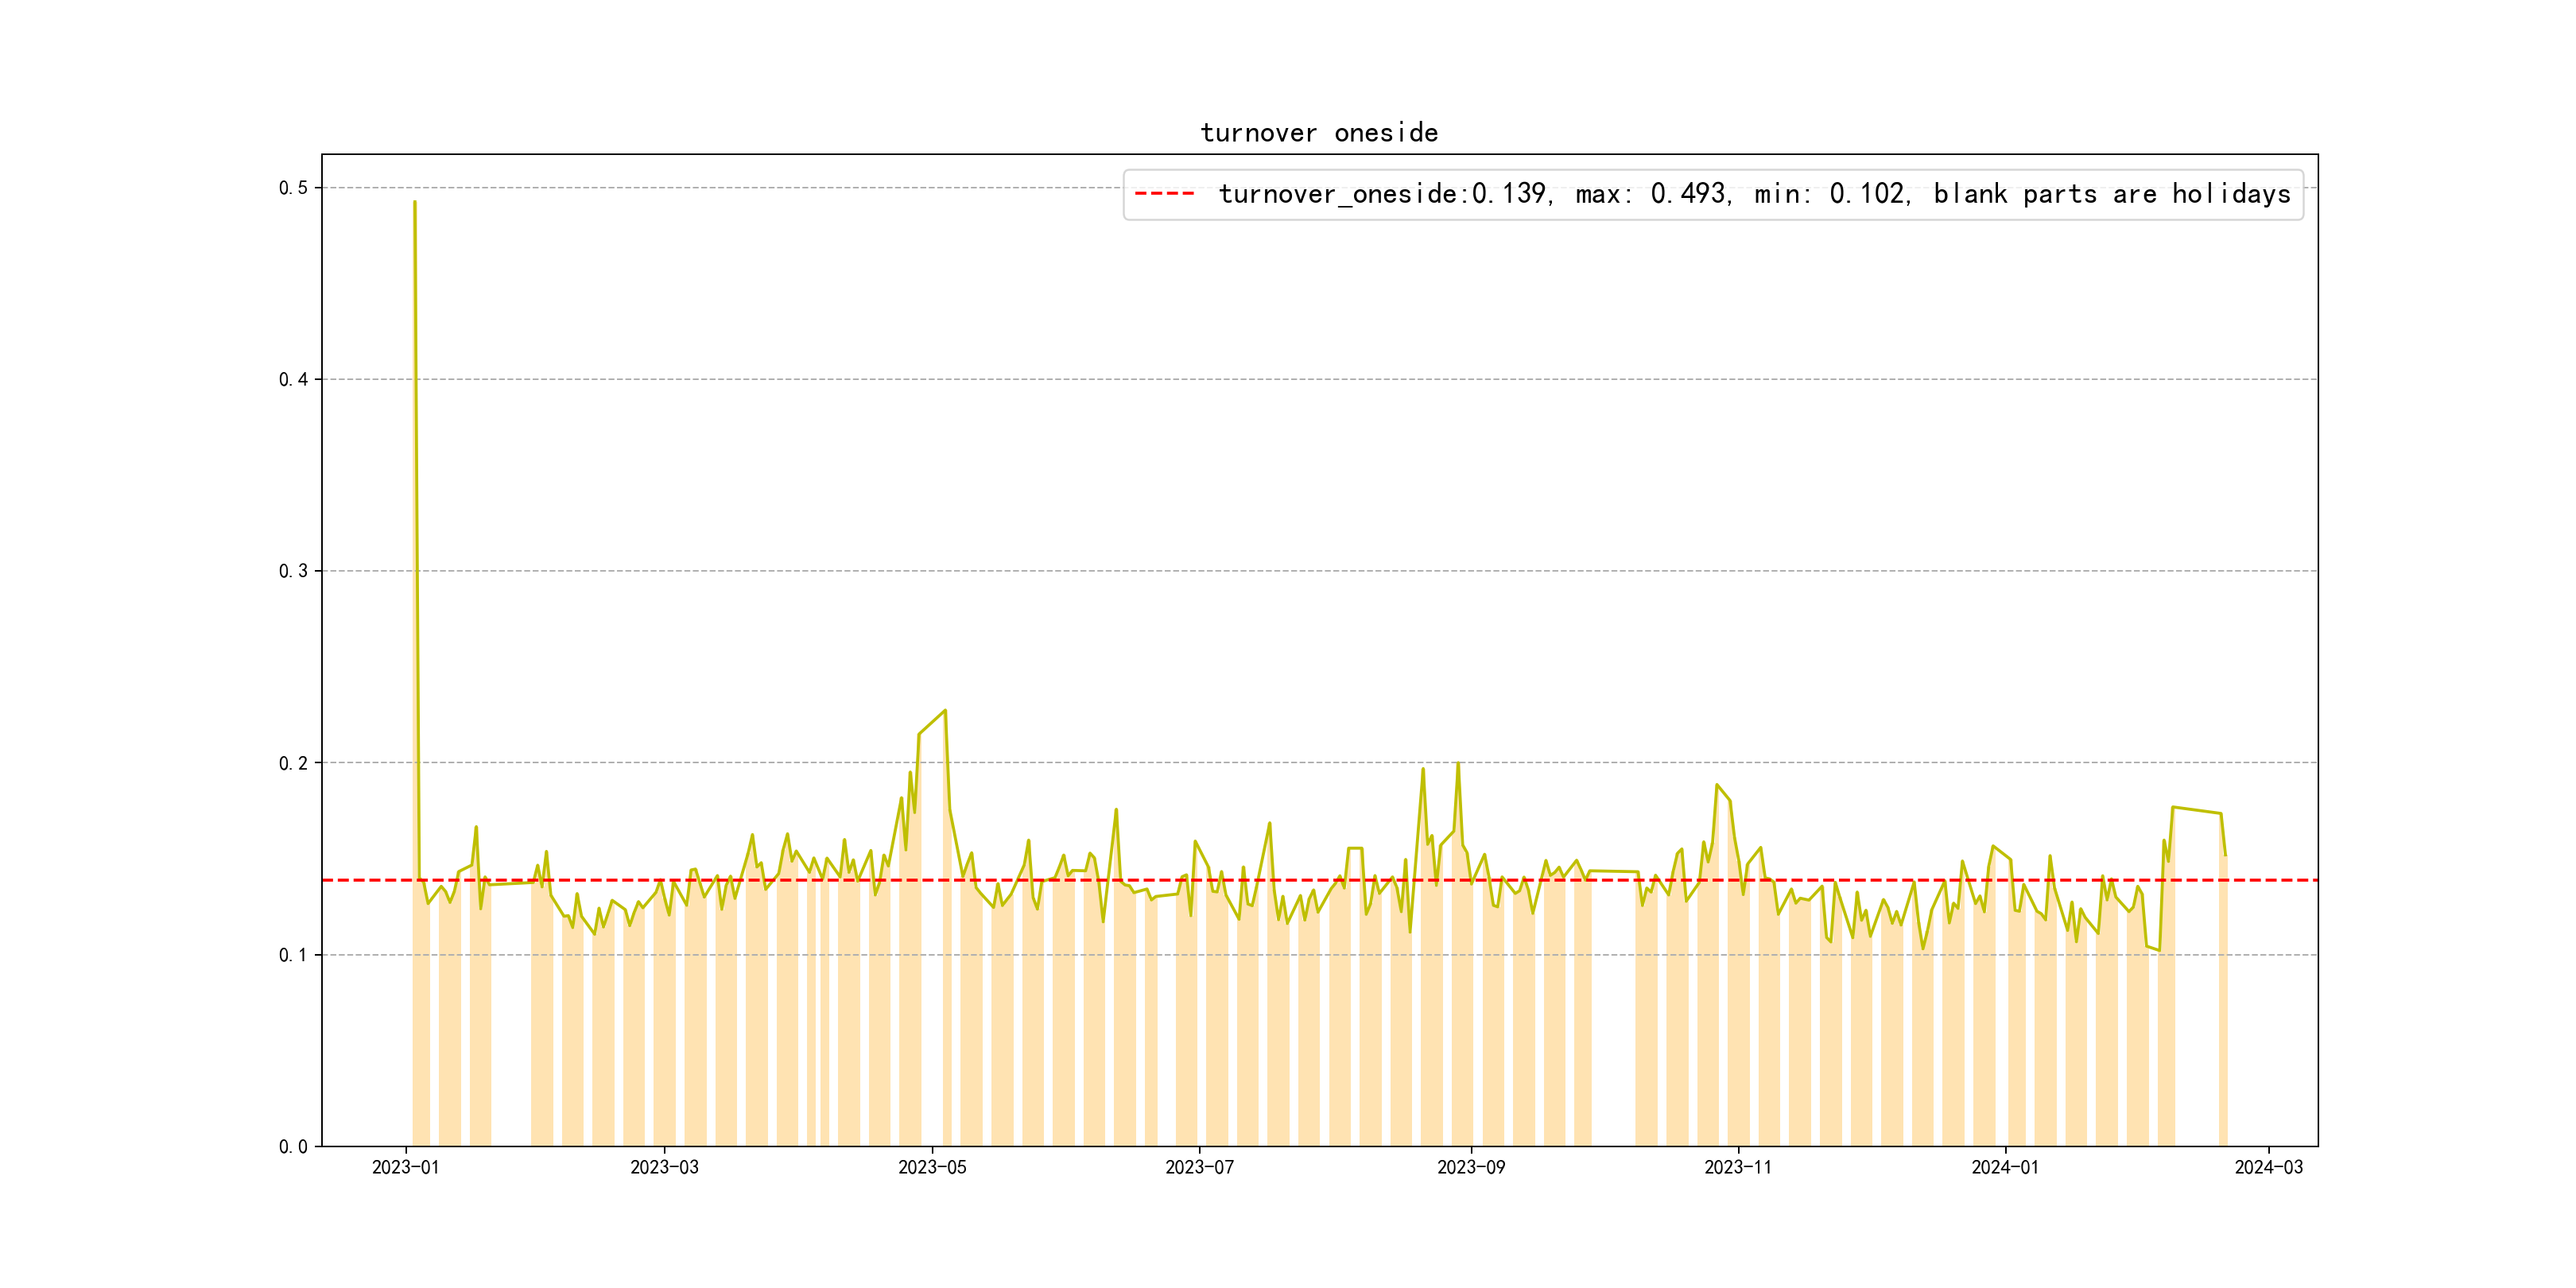The width and height of the screenshot is (2576, 1288).
Task: Click the 0.0 y-axis tick label
Action: coord(293,1147)
